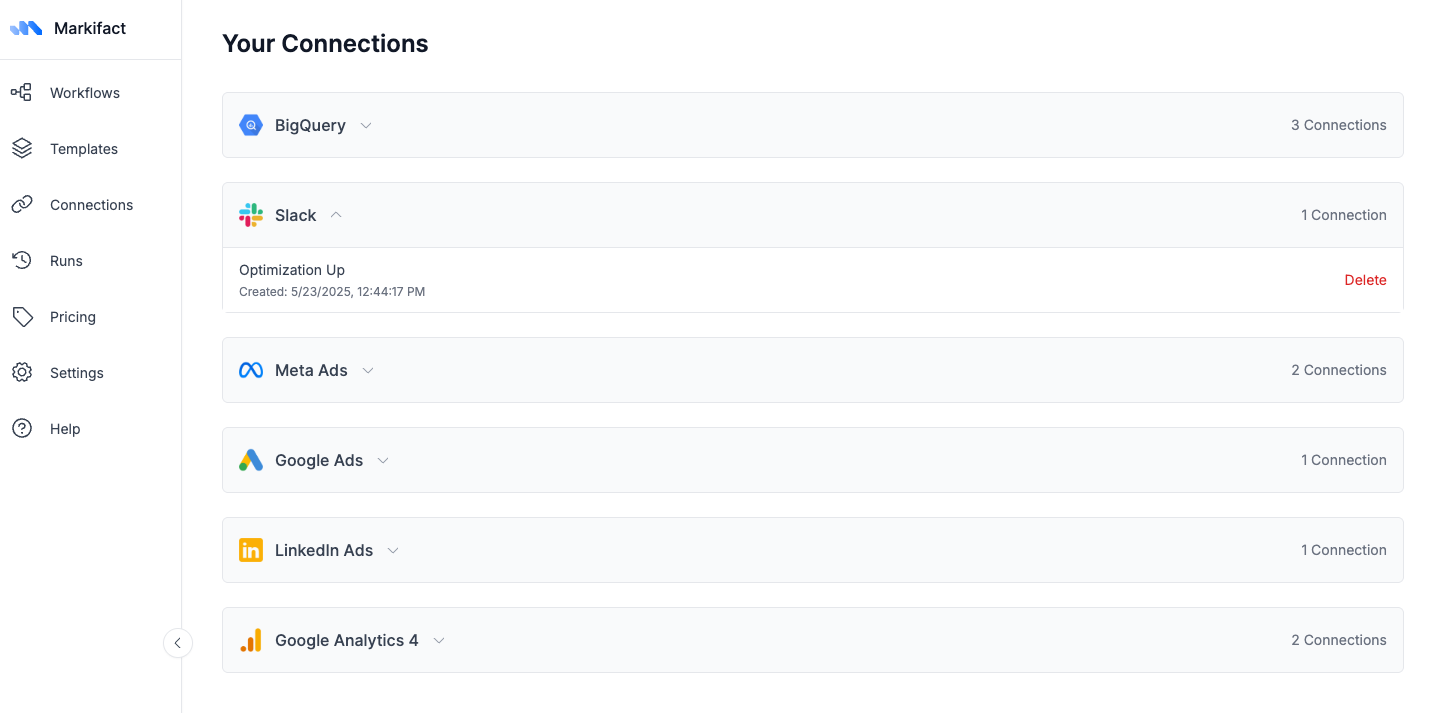The height and width of the screenshot is (713, 1437).
Task: Go to Templates in the sidebar
Action: point(83,149)
